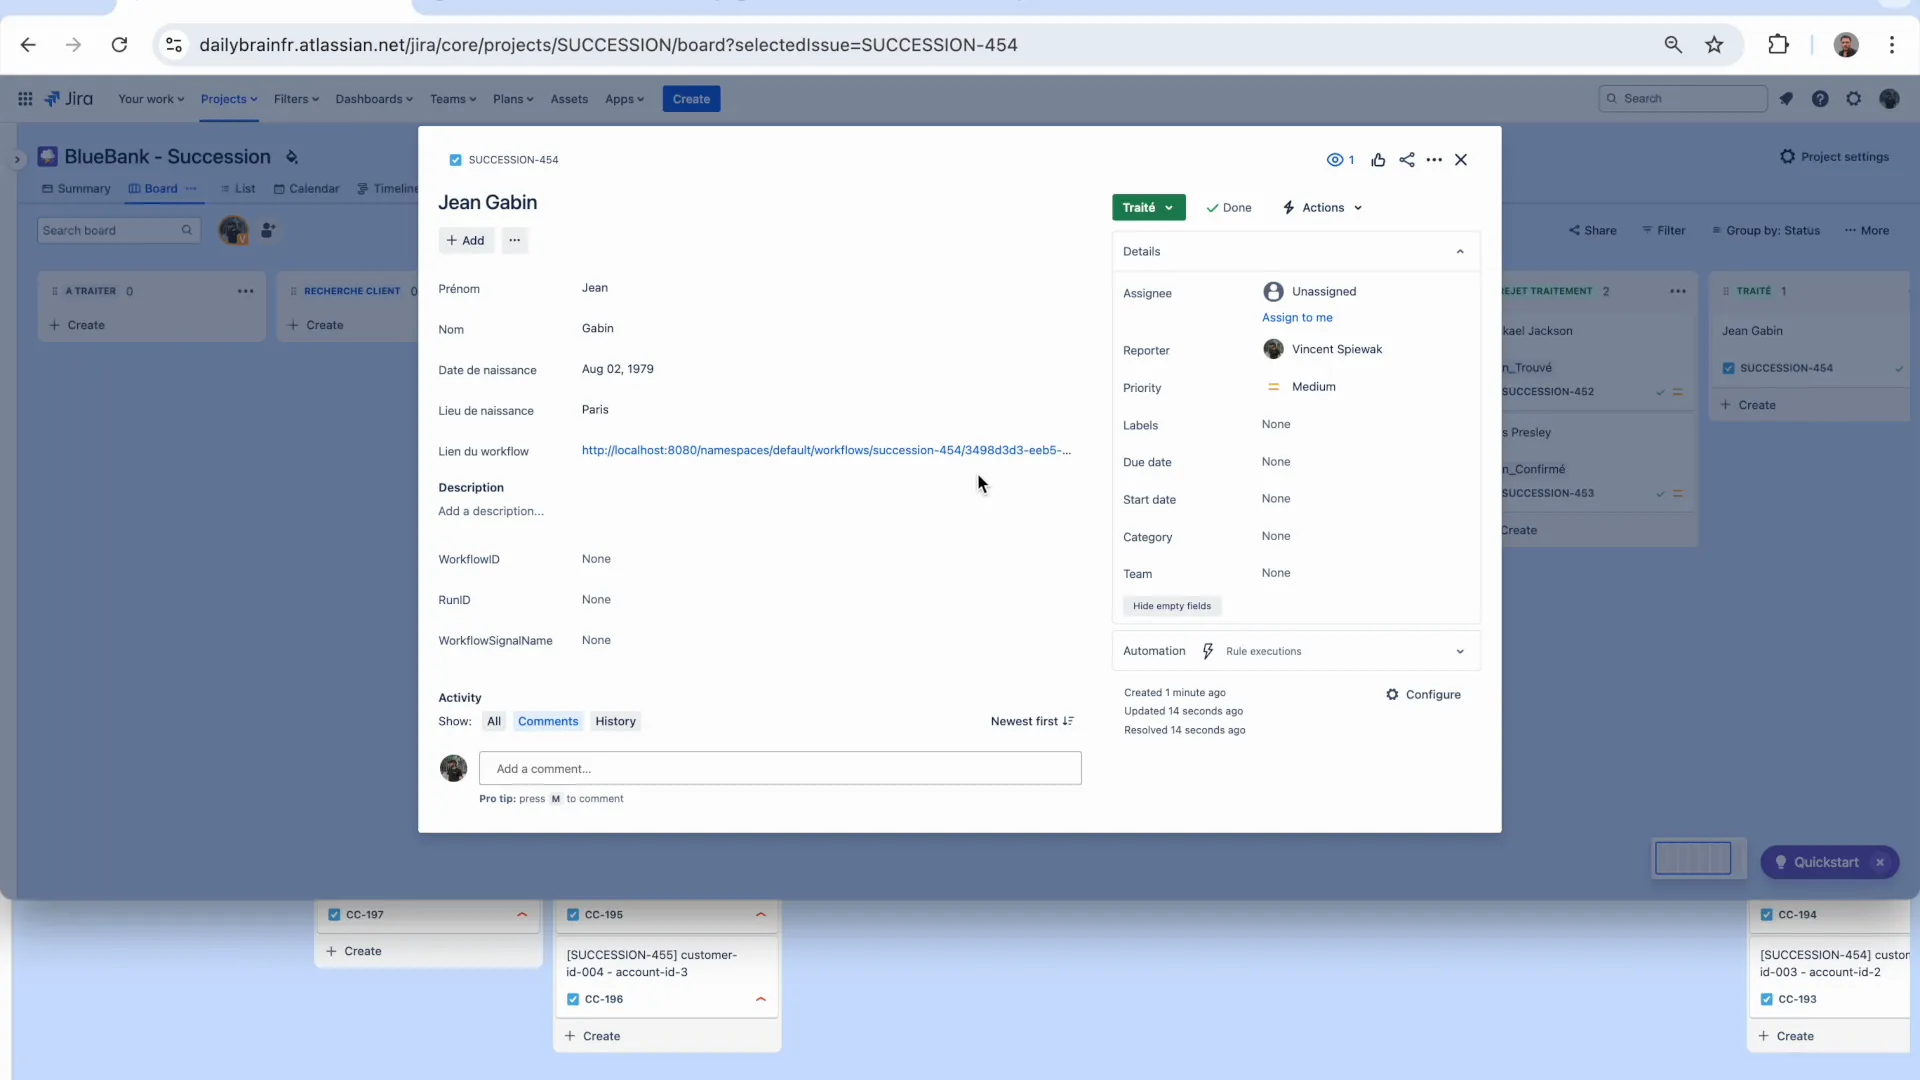
Task: Open the Actions dropdown
Action: tap(1322, 208)
